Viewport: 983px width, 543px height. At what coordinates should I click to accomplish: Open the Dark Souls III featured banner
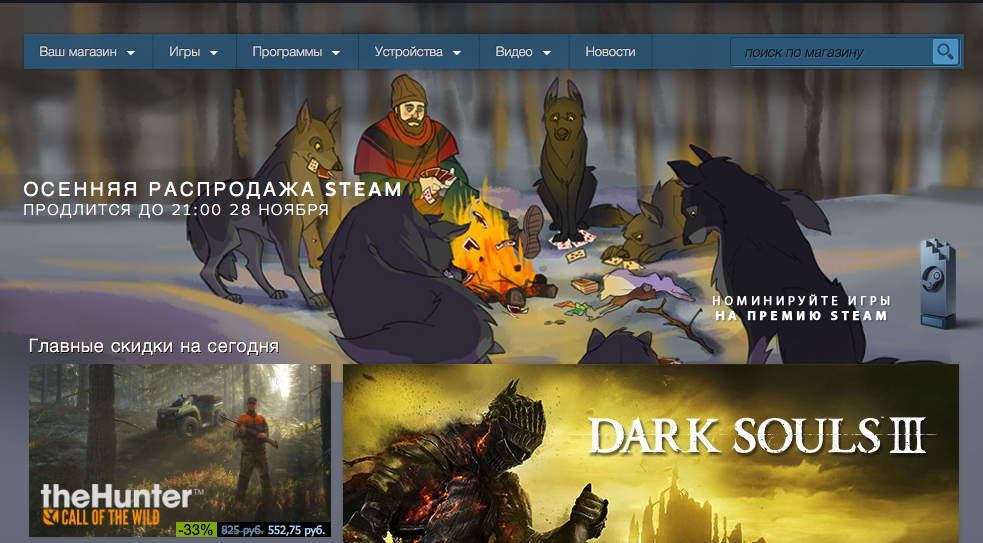(650, 452)
